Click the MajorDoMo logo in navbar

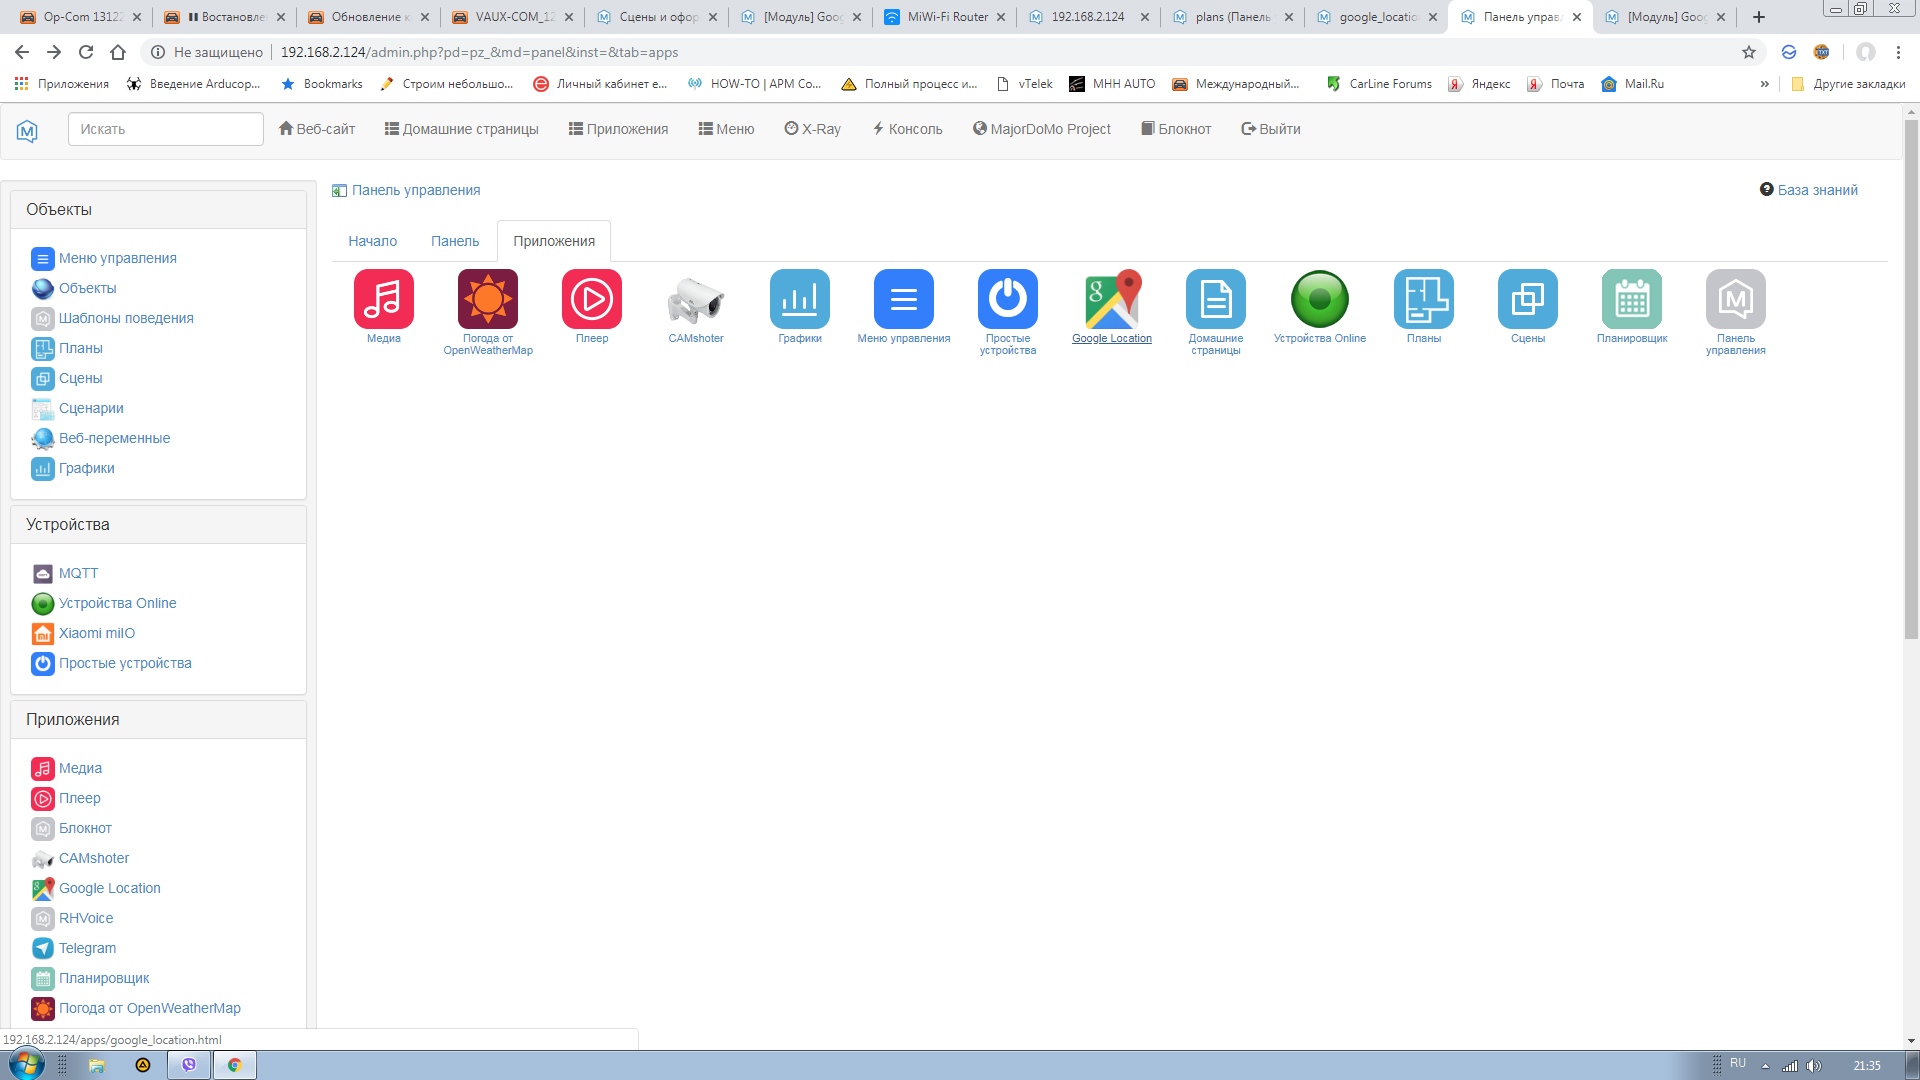tap(27, 130)
